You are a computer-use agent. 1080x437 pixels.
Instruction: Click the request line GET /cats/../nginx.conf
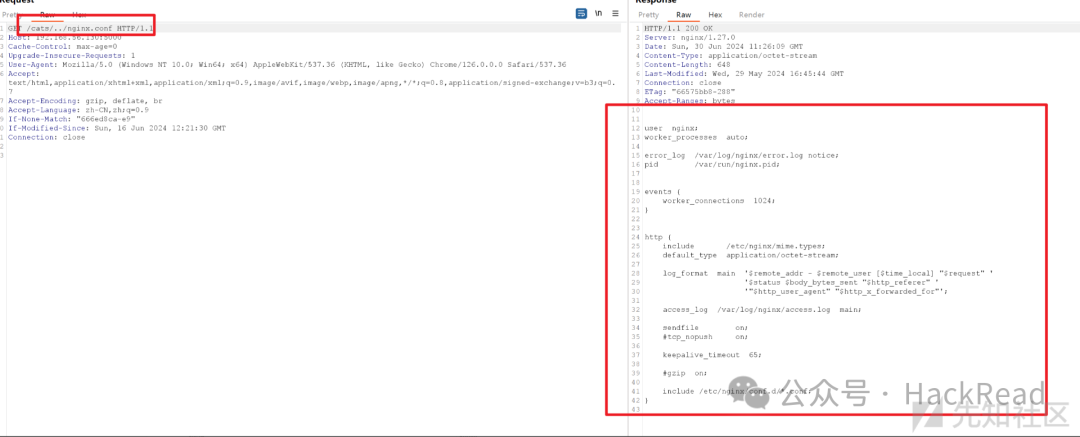tap(81, 28)
